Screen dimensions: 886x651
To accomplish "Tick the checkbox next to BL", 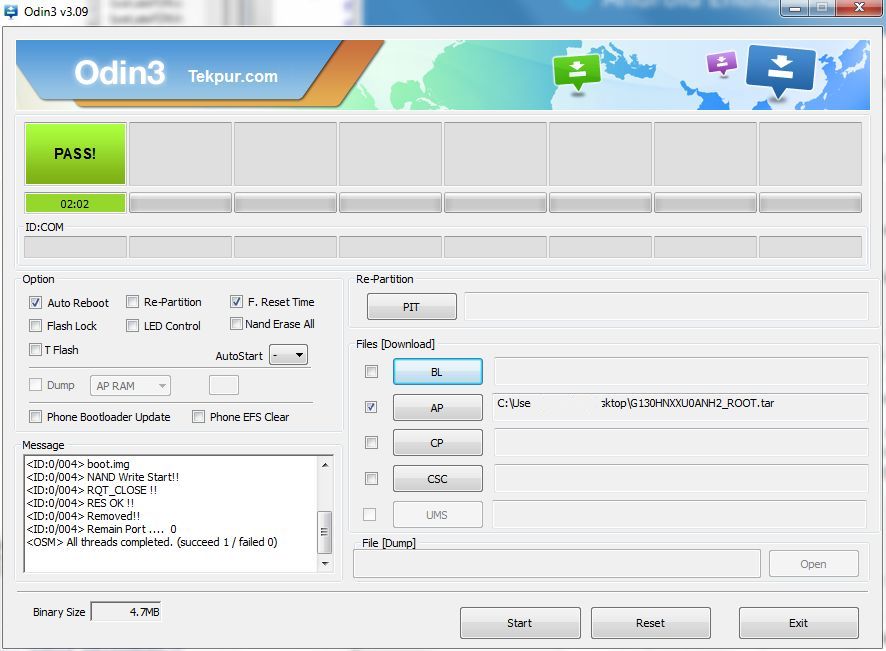I will click(x=371, y=371).
